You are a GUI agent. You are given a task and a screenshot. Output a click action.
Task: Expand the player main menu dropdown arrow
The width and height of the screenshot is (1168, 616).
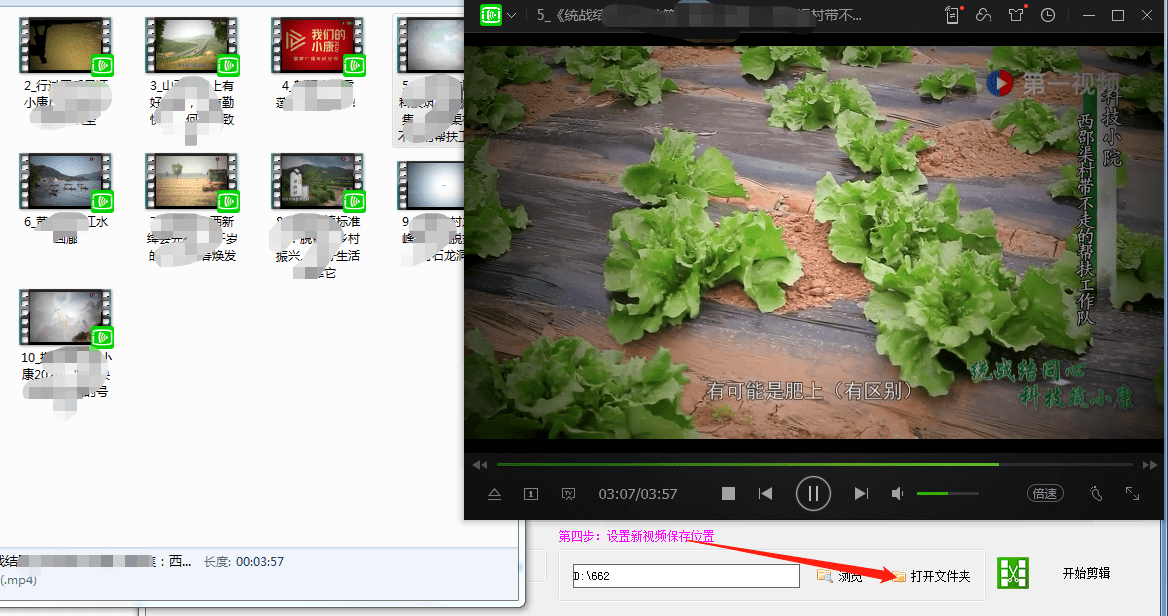pos(512,15)
